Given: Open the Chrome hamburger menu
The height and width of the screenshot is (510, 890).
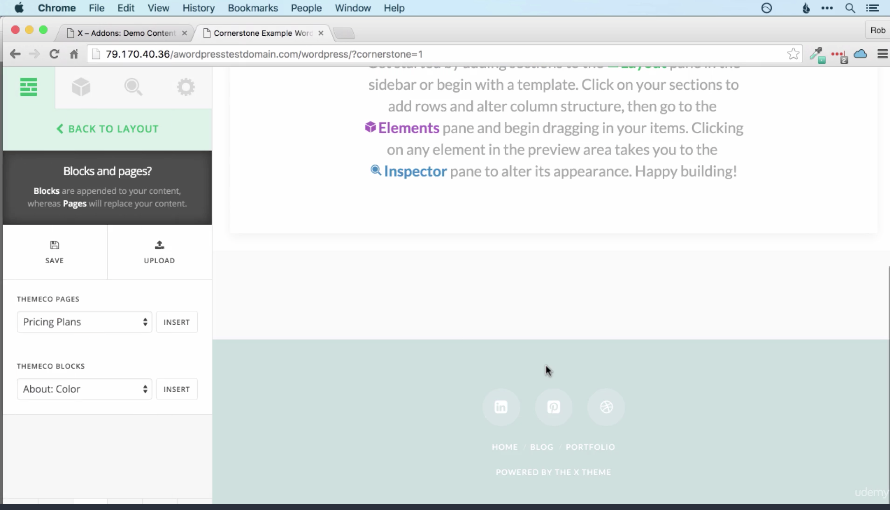Looking at the screenshot, I should click(x=882, y=54).
